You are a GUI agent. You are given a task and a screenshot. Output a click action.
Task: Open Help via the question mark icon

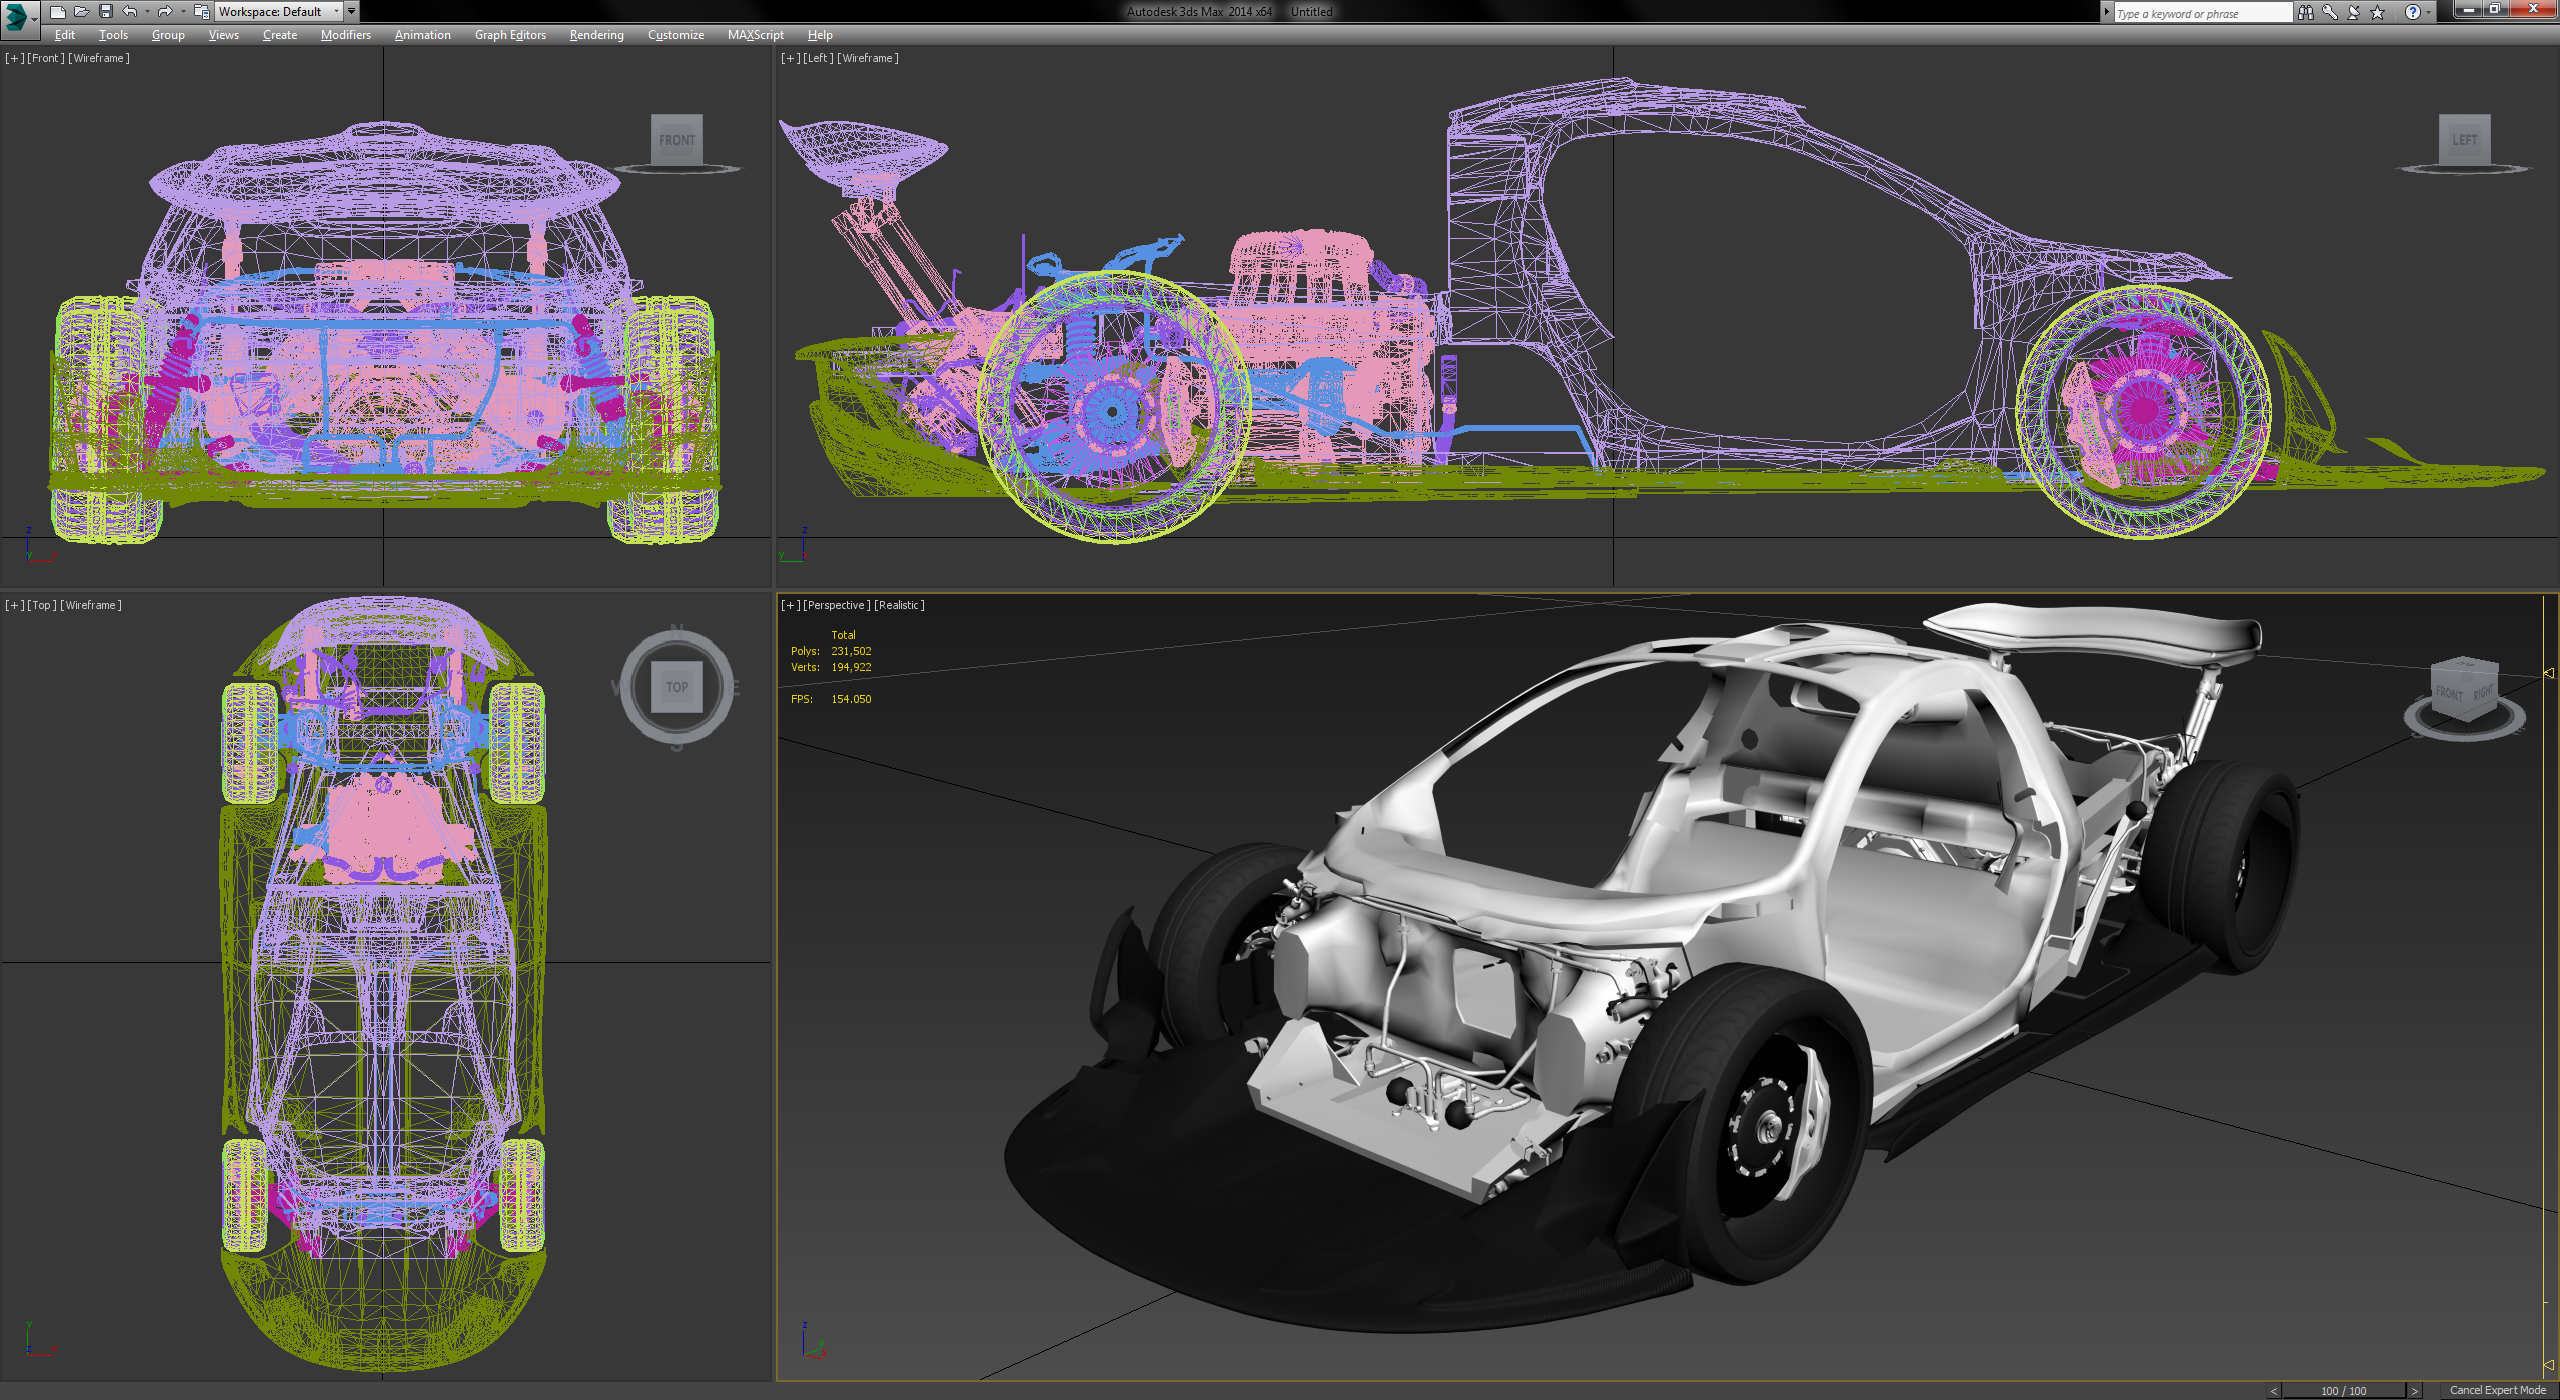[2415, 12]
